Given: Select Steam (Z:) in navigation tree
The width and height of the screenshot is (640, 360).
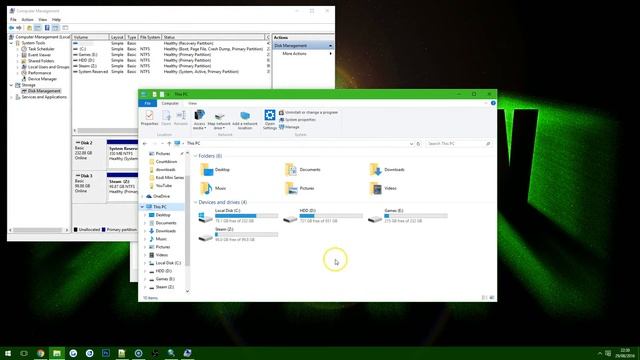Looking at the screenshot, I should (x=161, y=287).
